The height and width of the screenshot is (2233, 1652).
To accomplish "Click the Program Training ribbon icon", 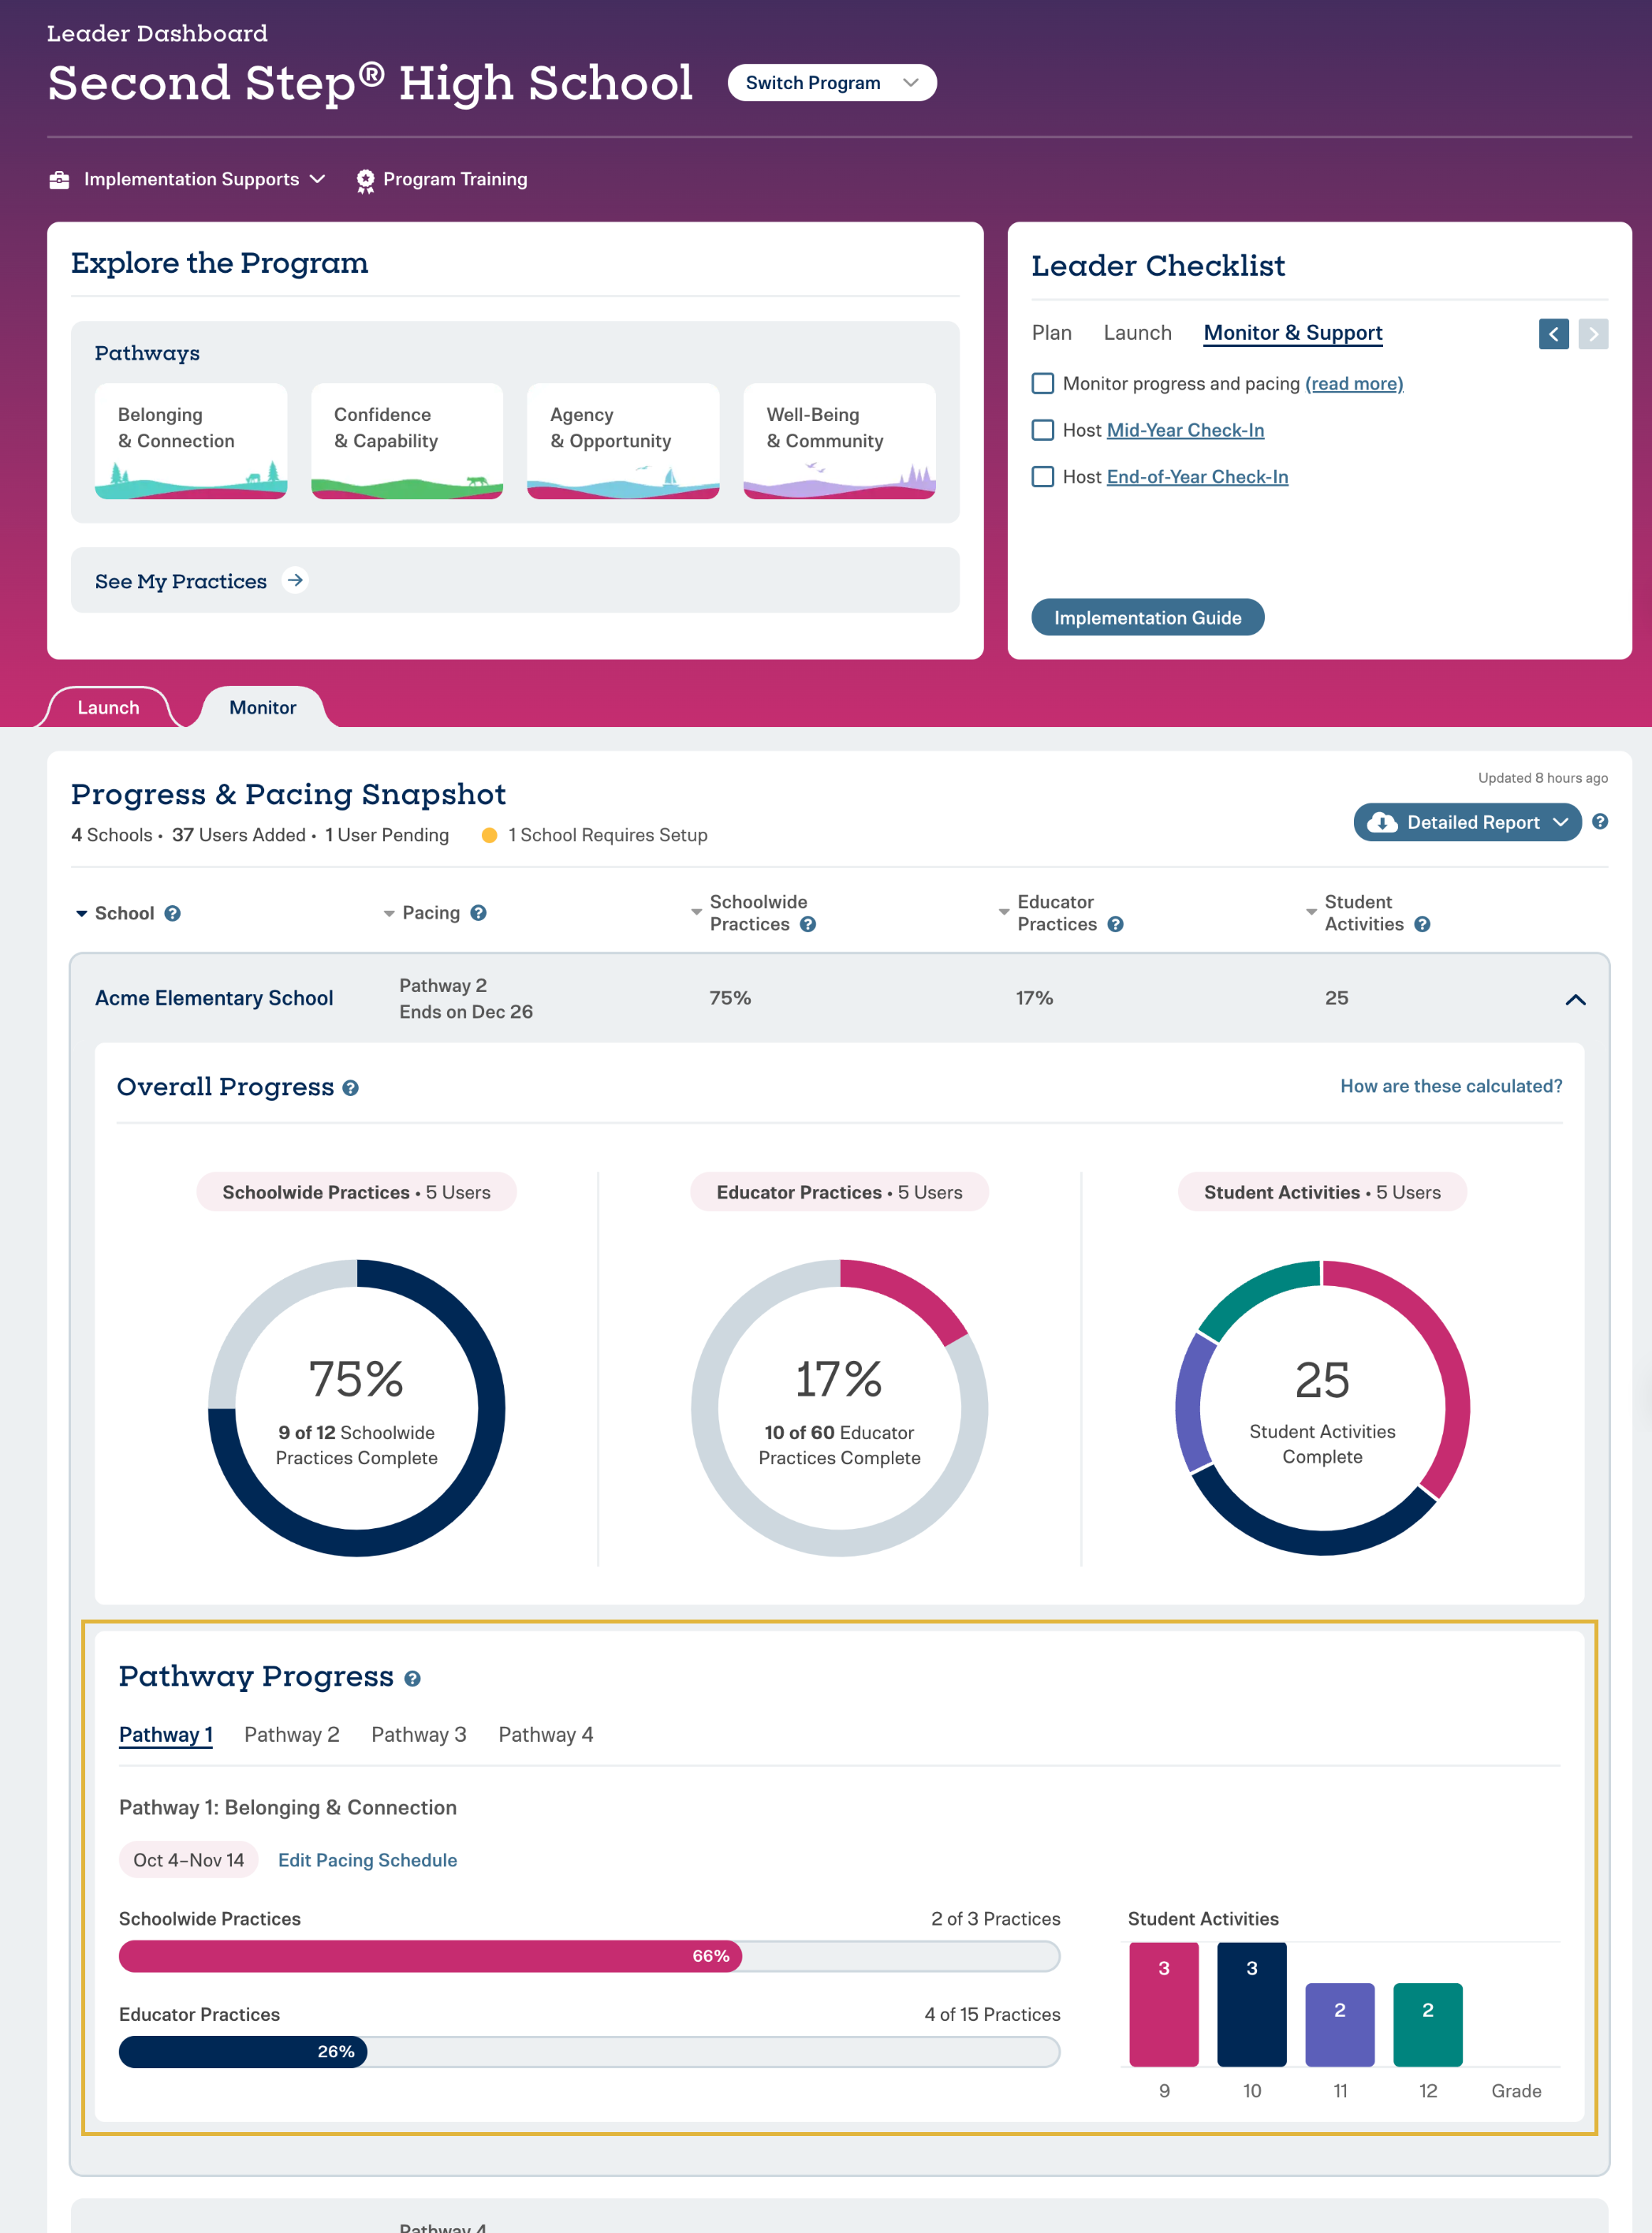I will point(365,180).
